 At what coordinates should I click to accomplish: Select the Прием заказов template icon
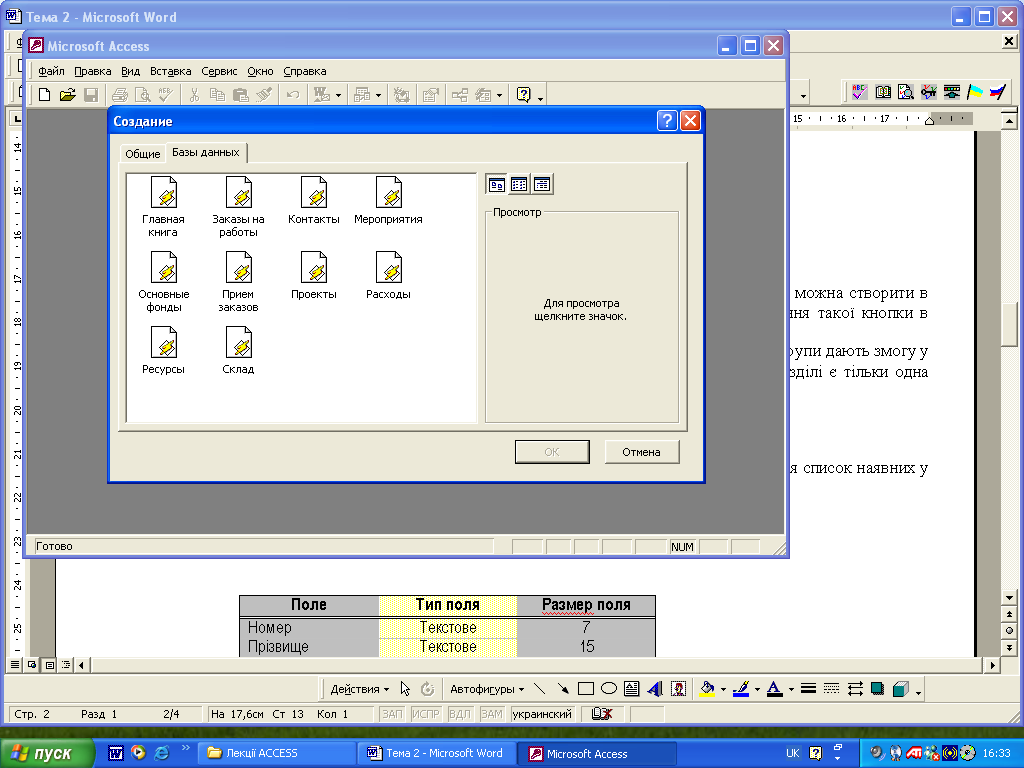[238, 281]
